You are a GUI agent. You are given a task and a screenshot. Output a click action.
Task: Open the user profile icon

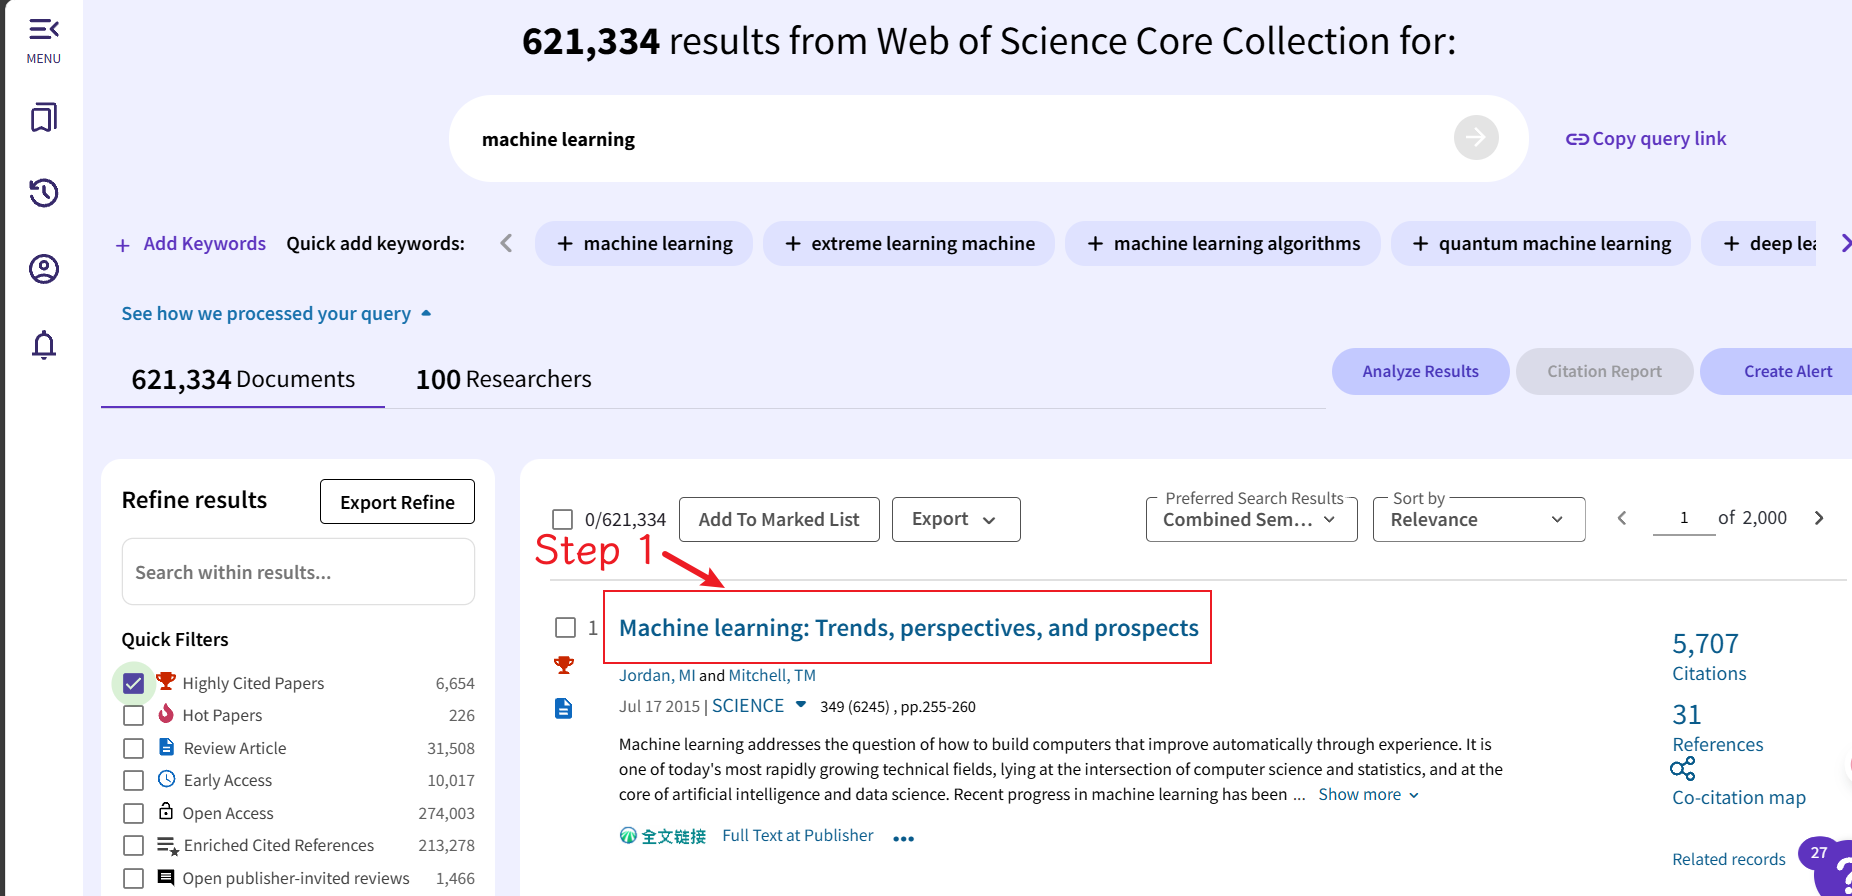43,269
